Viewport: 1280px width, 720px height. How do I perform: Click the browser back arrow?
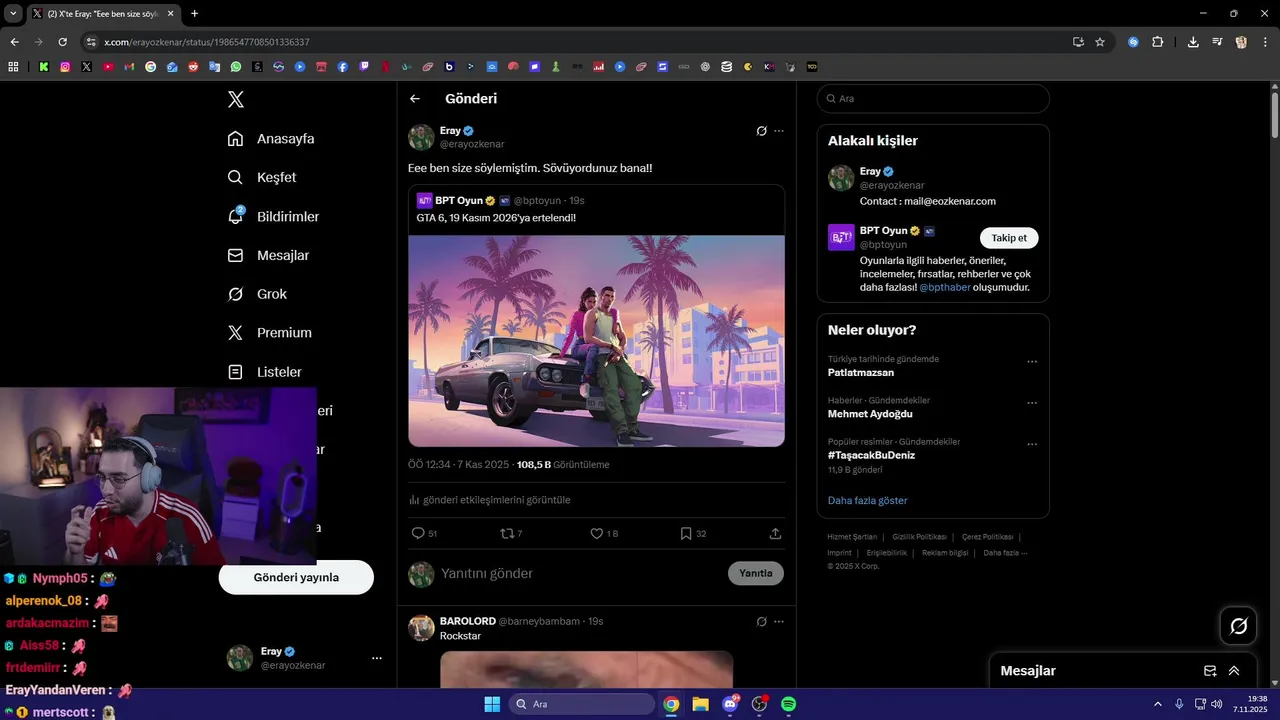click(x=14, y=42)
